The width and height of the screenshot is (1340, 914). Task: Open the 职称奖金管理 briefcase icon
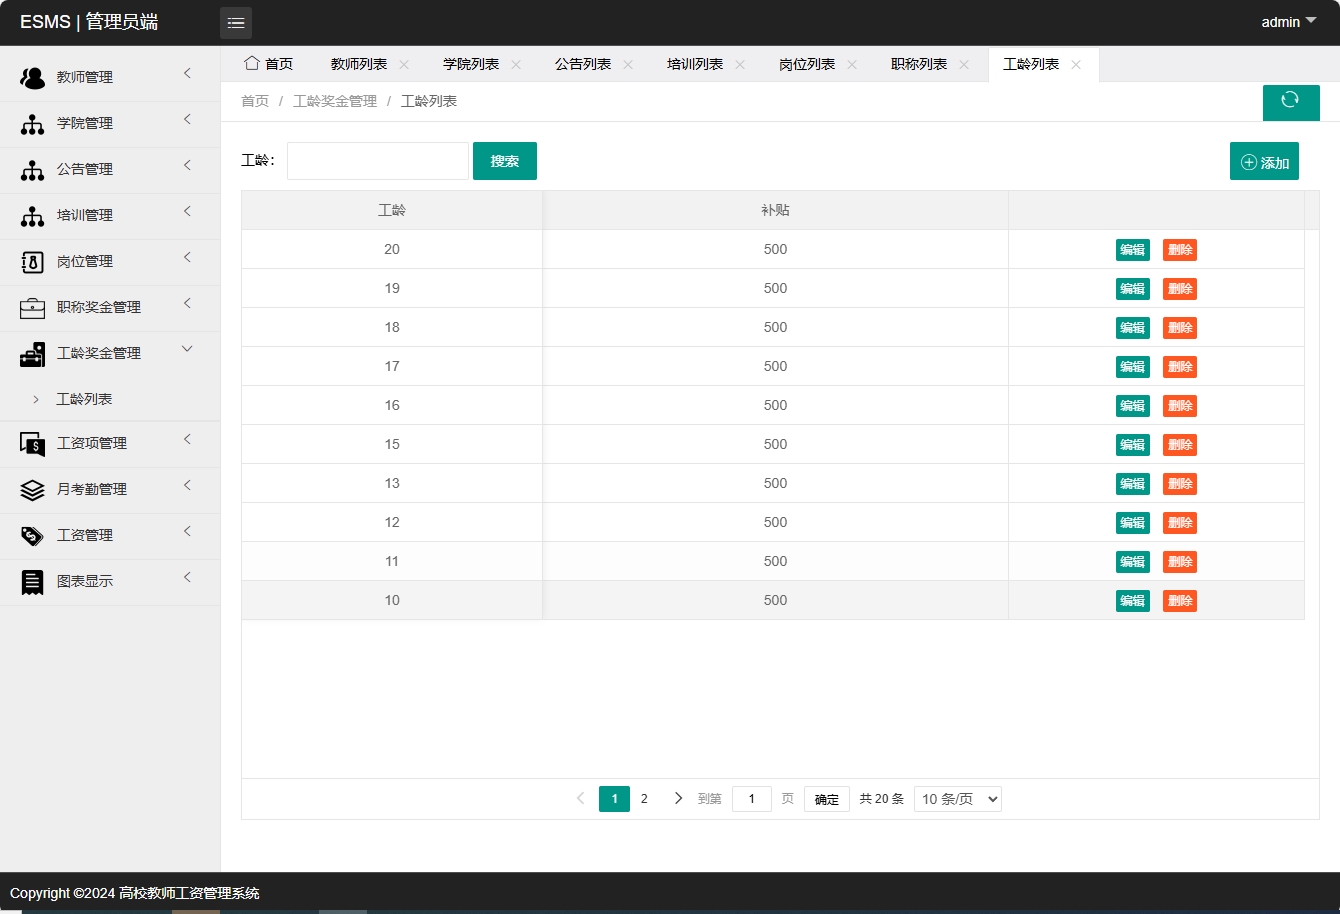click(x=32, y=307)
